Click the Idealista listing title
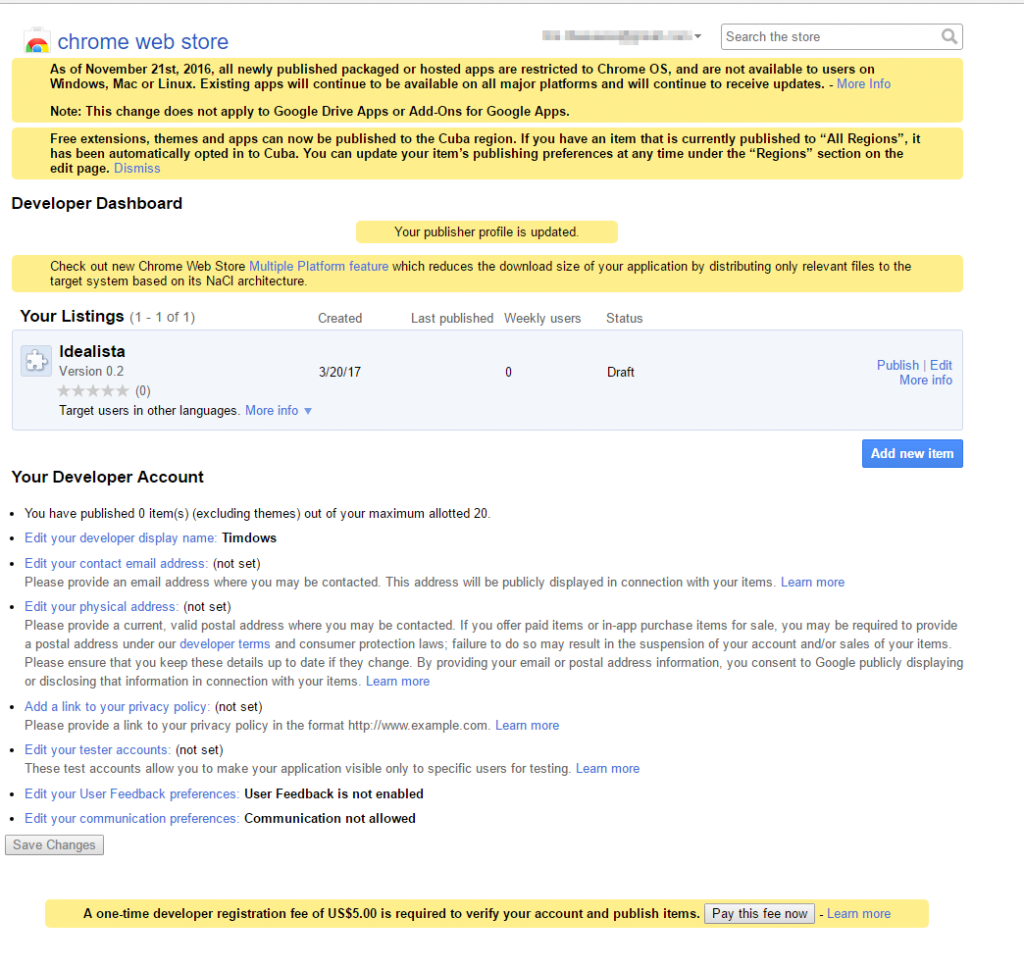 point(92,351)
